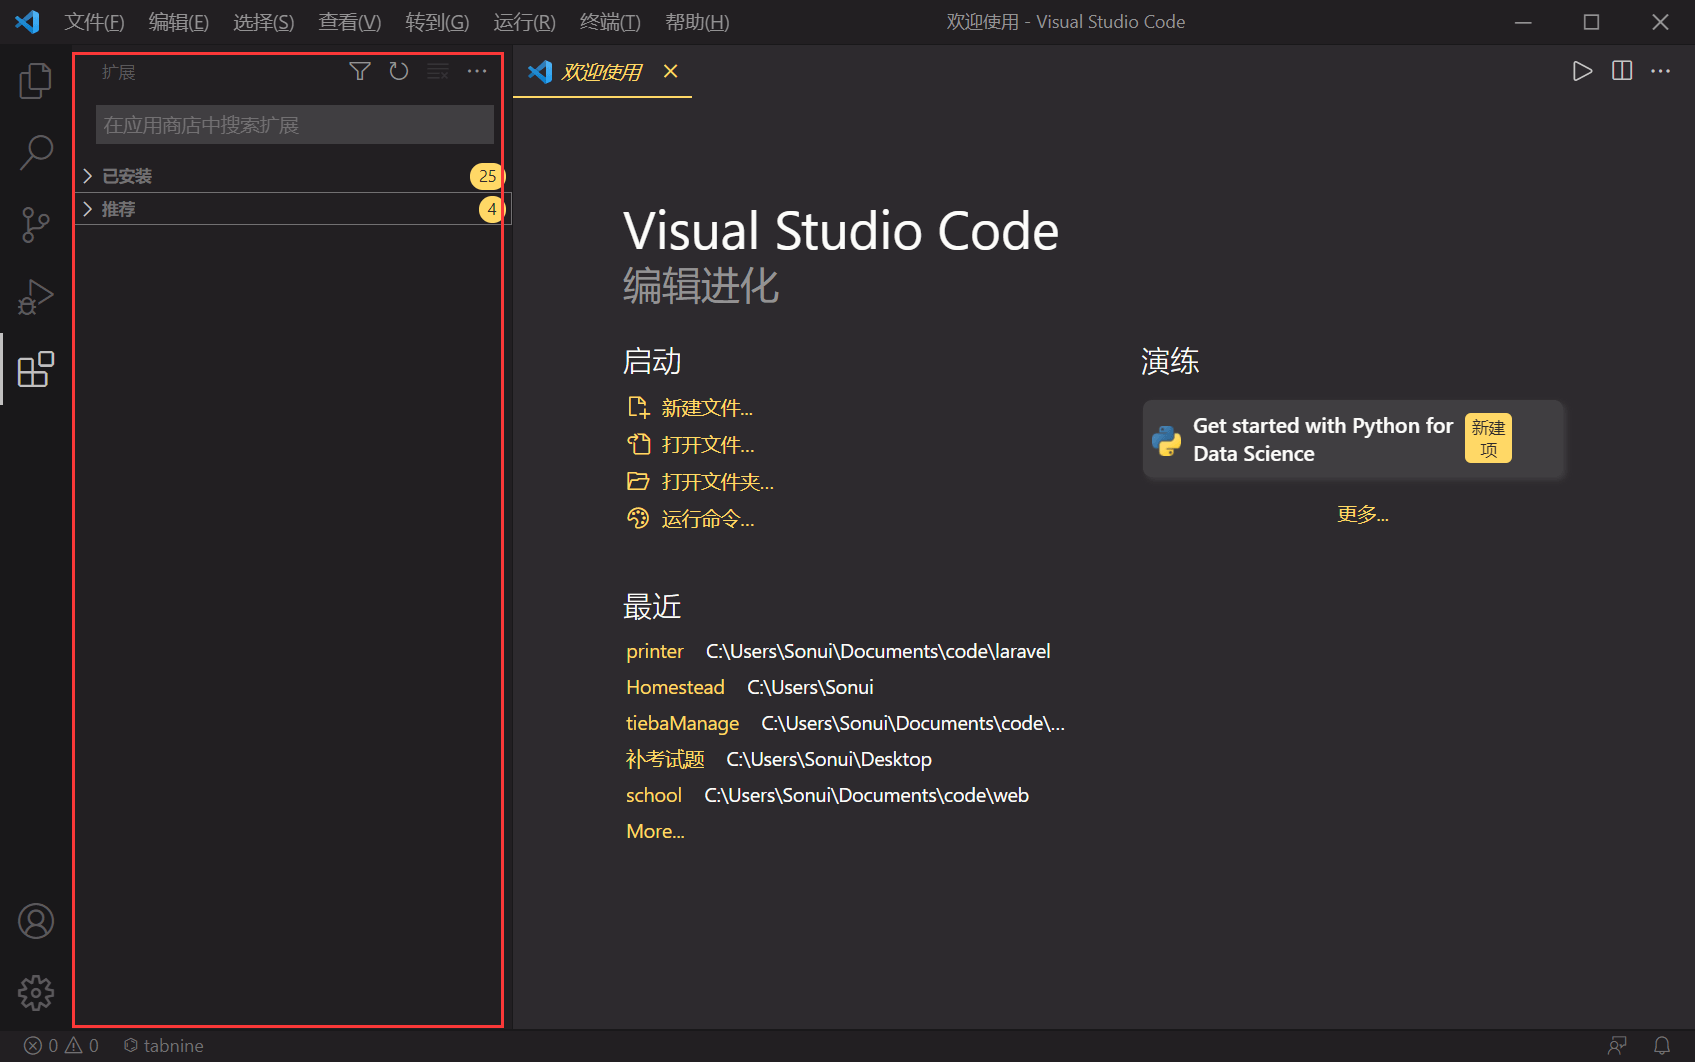Open the 运行(R) menu
1695x1062 pixels.
pyautogui.click(x=524, y=22)
